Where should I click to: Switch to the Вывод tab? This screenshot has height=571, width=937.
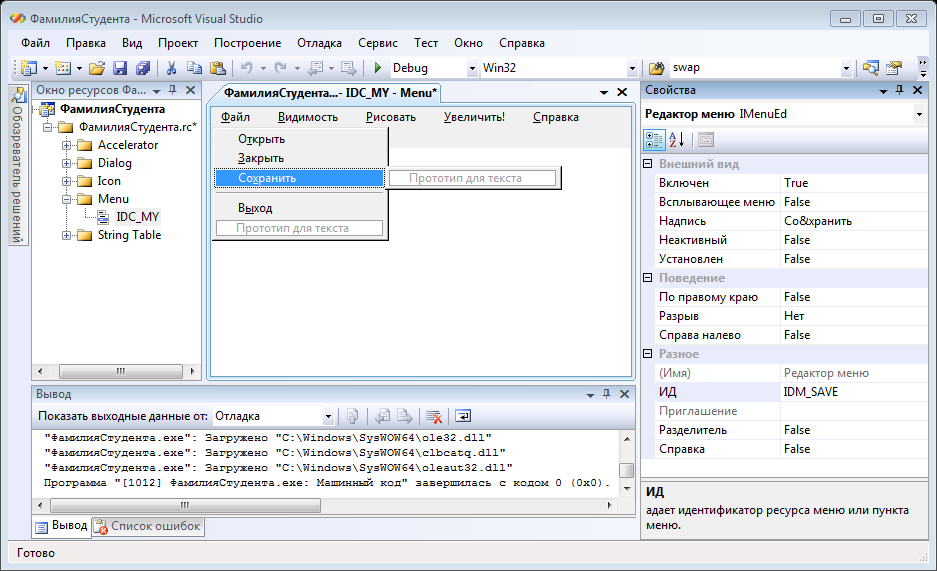tap(62, 526)
